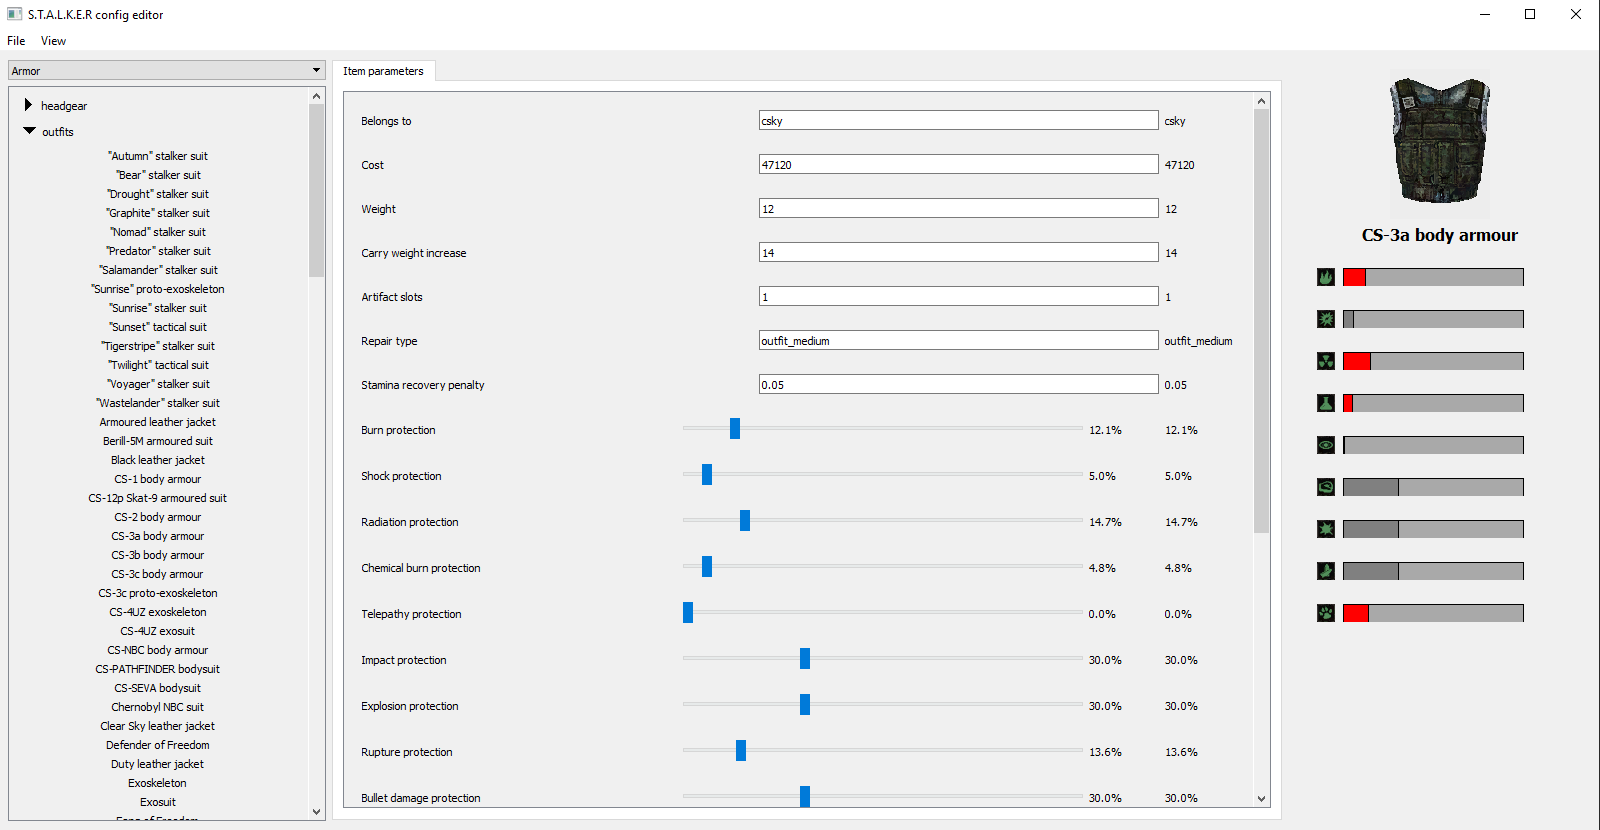Screen dimensions: 1600x830
Task: Click the bullet damage protection icon
Action: coord(1326,571)
